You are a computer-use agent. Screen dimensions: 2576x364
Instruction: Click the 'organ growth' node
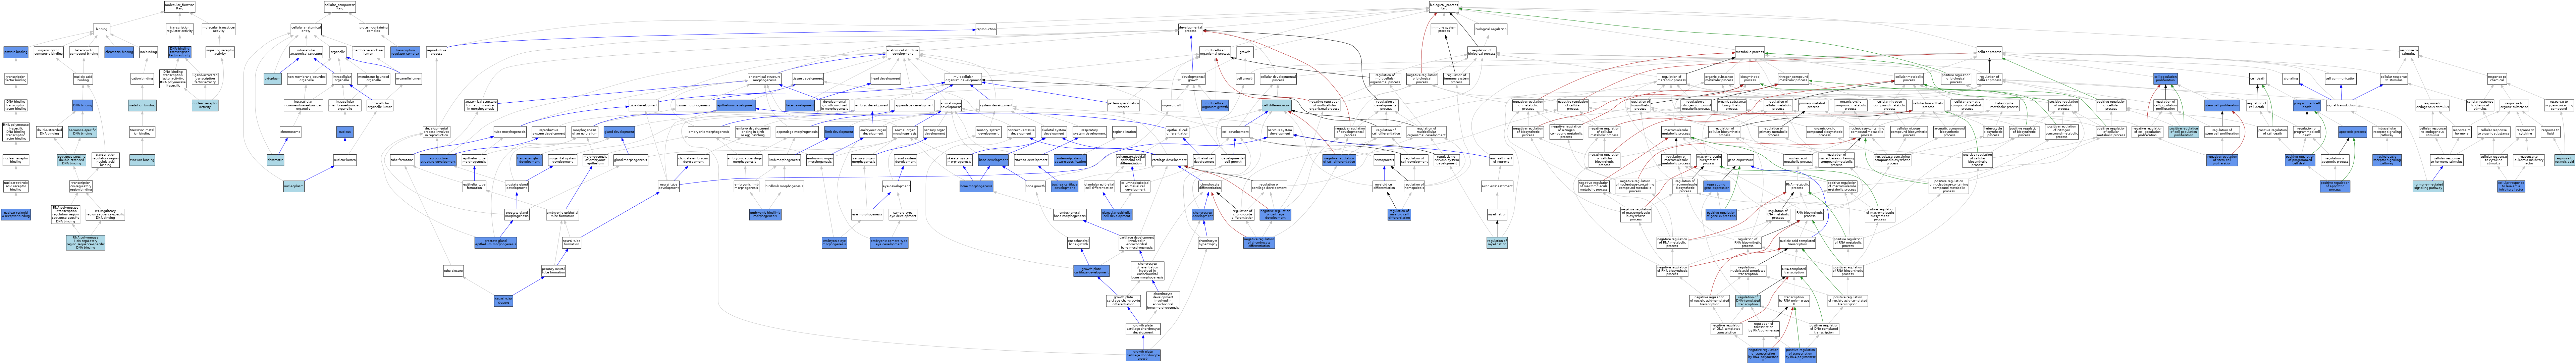(x=1172, y=105)
